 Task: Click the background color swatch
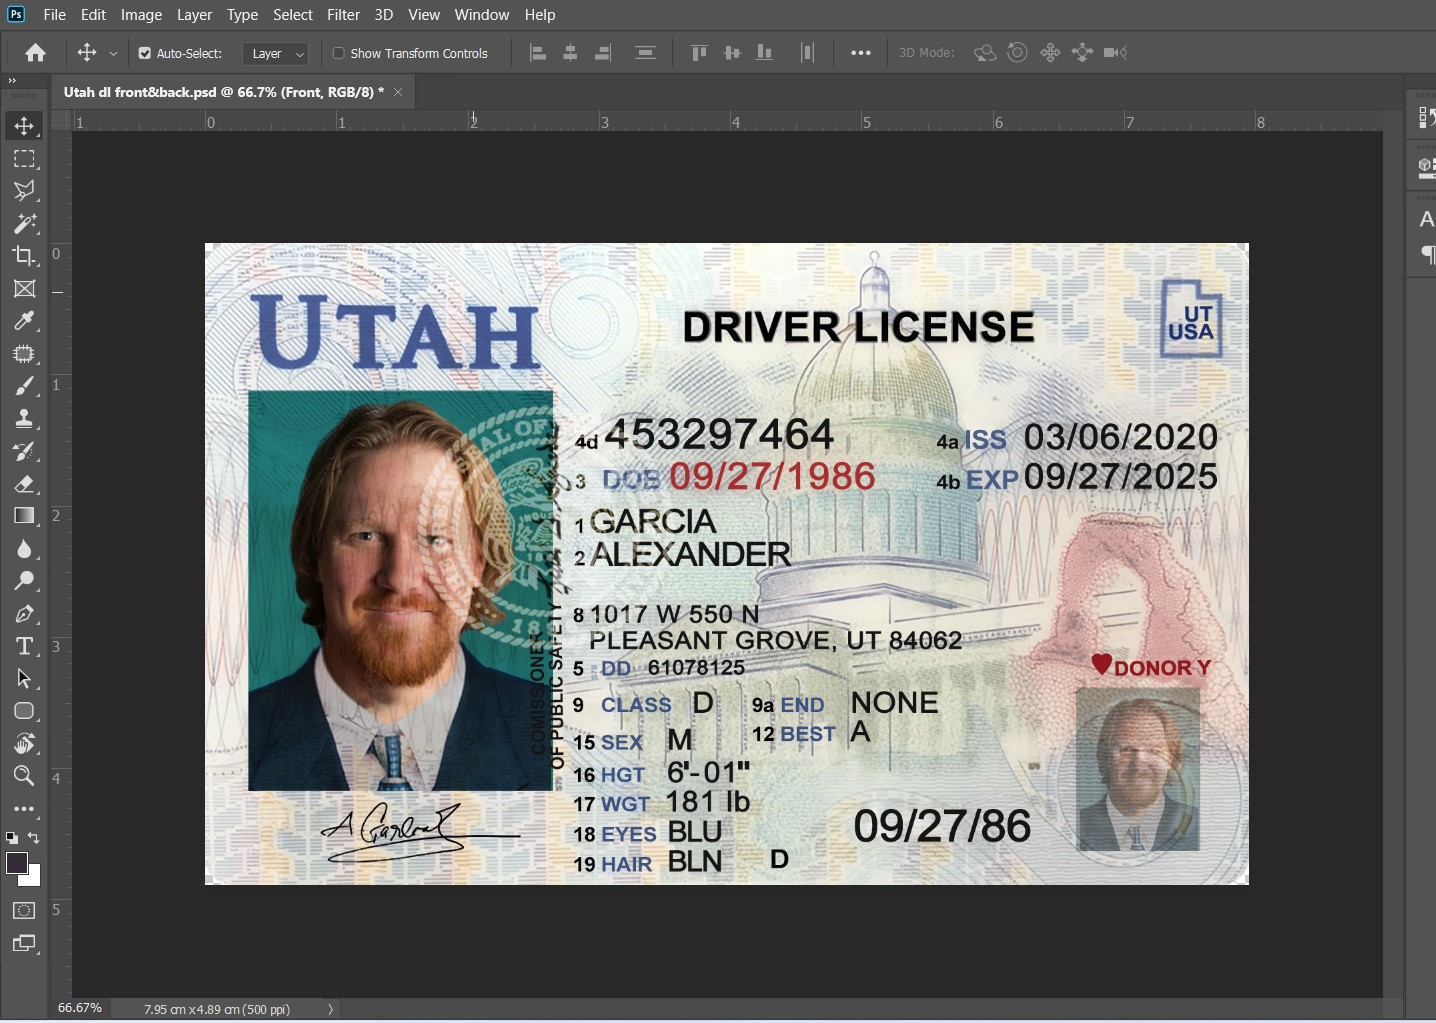pos(34,878)
